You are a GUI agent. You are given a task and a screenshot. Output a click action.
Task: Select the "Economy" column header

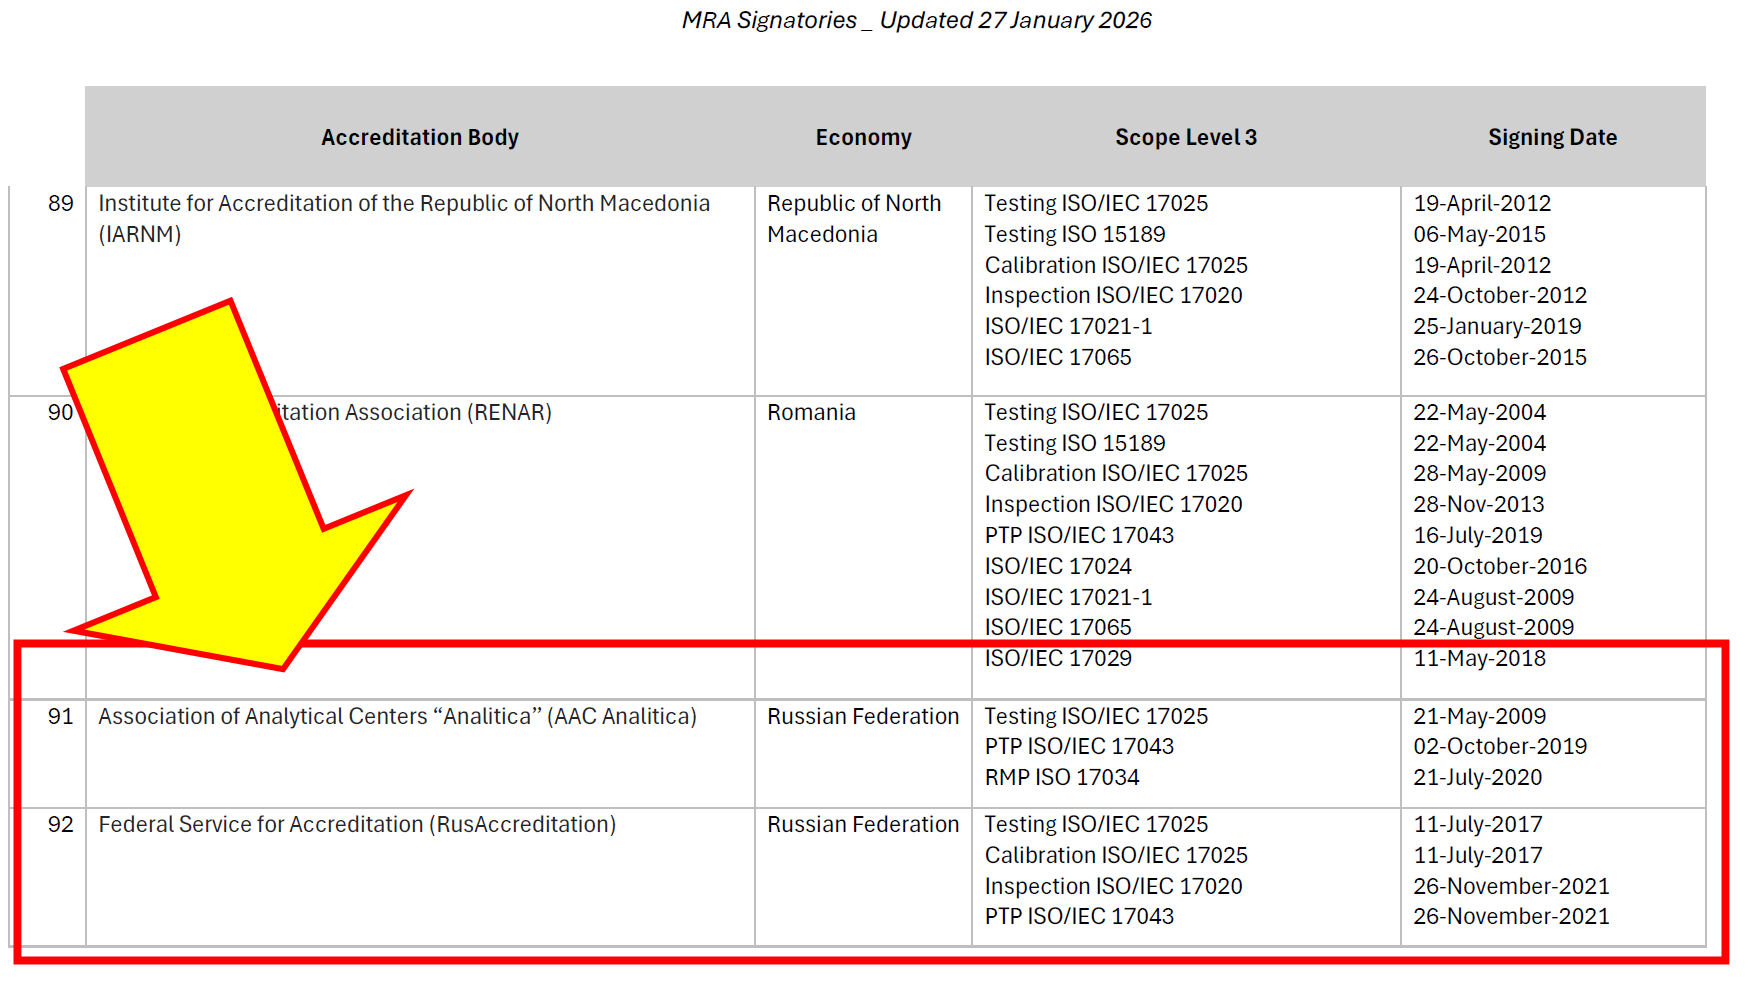coord(863,137)
